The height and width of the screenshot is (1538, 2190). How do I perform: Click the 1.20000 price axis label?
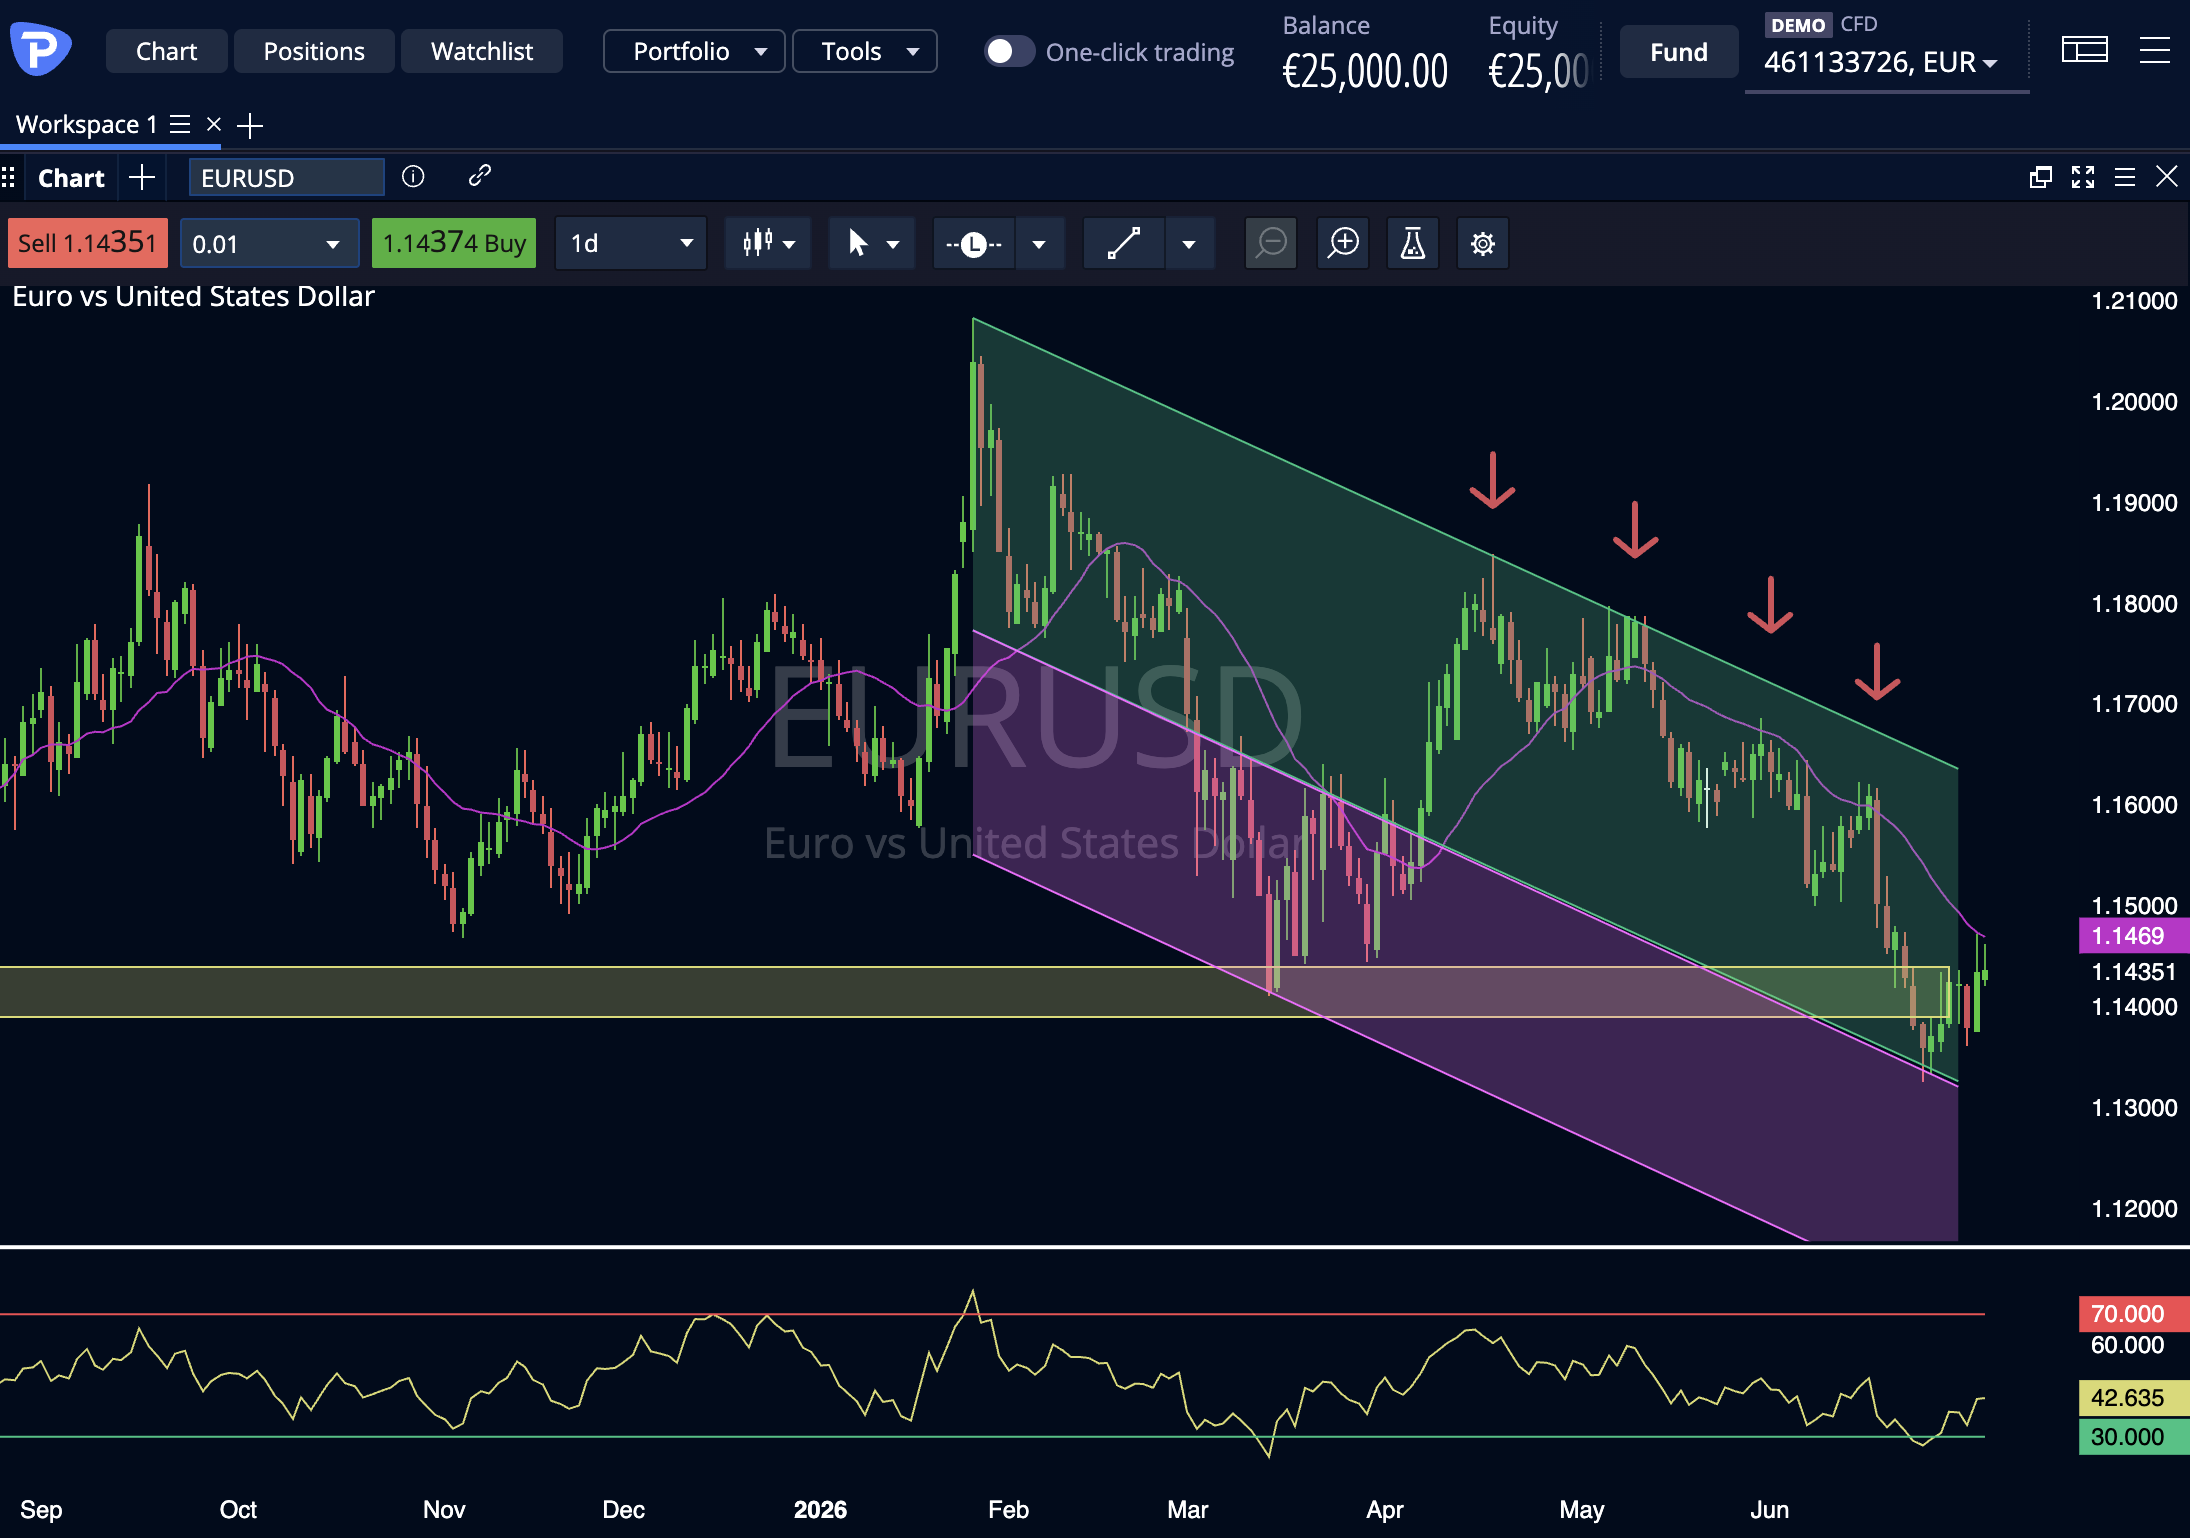[2134, 402]
